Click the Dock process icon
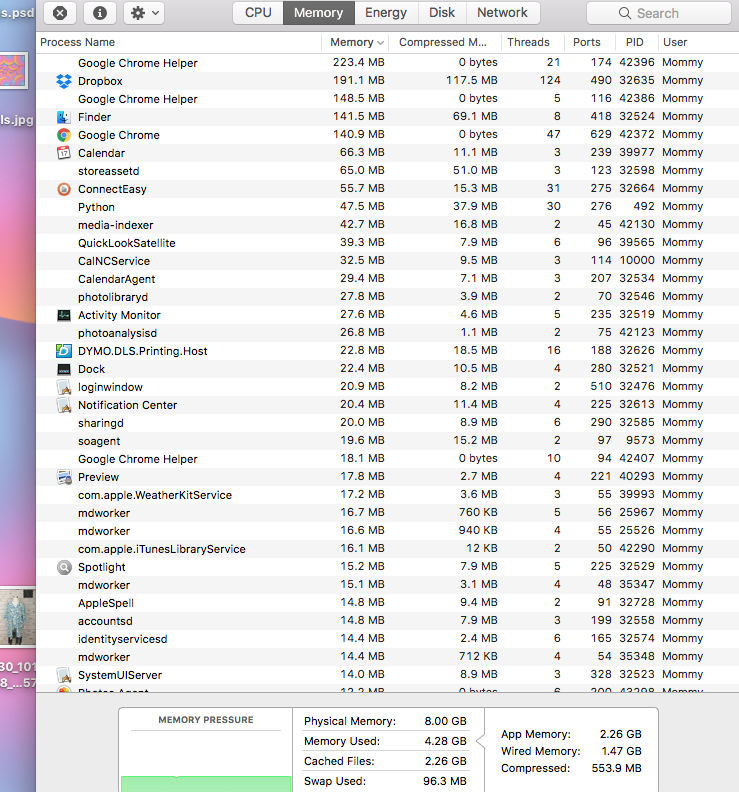739x792 pixels. pos(64,369)
